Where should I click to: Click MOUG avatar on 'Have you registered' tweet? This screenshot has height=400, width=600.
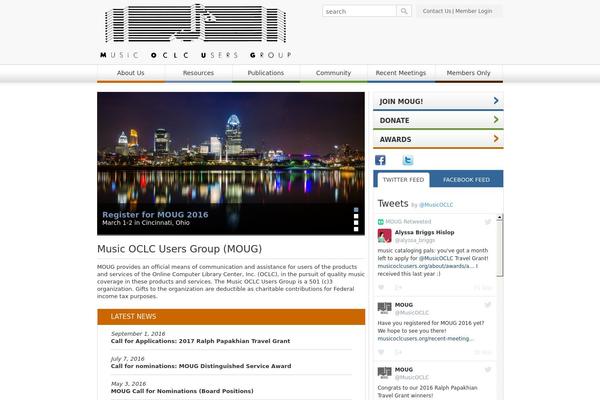(x=384, y=308)
